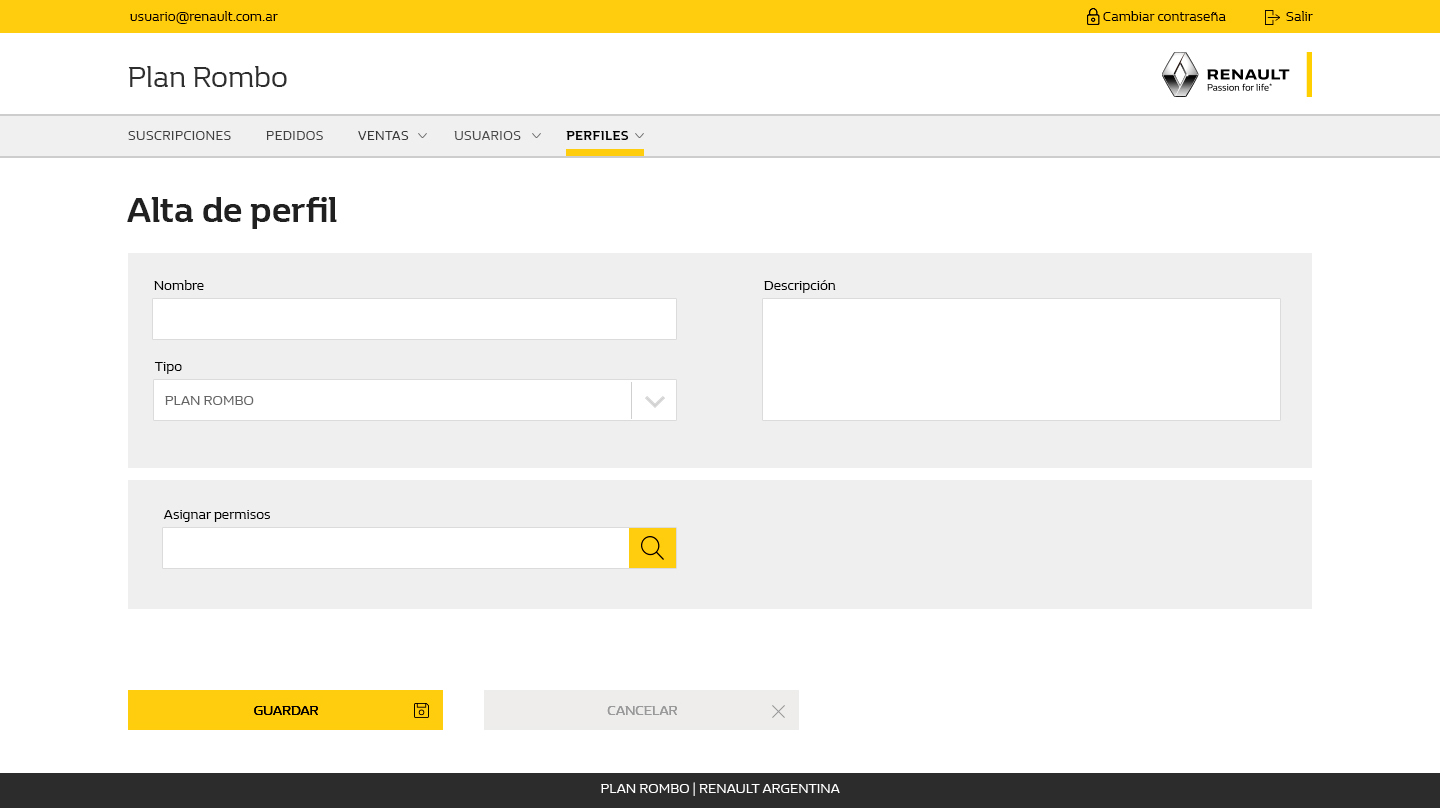This screenshot has height=808, width=1440.
Task: Click the Tipo field label
Action: [x=168, y=366]
